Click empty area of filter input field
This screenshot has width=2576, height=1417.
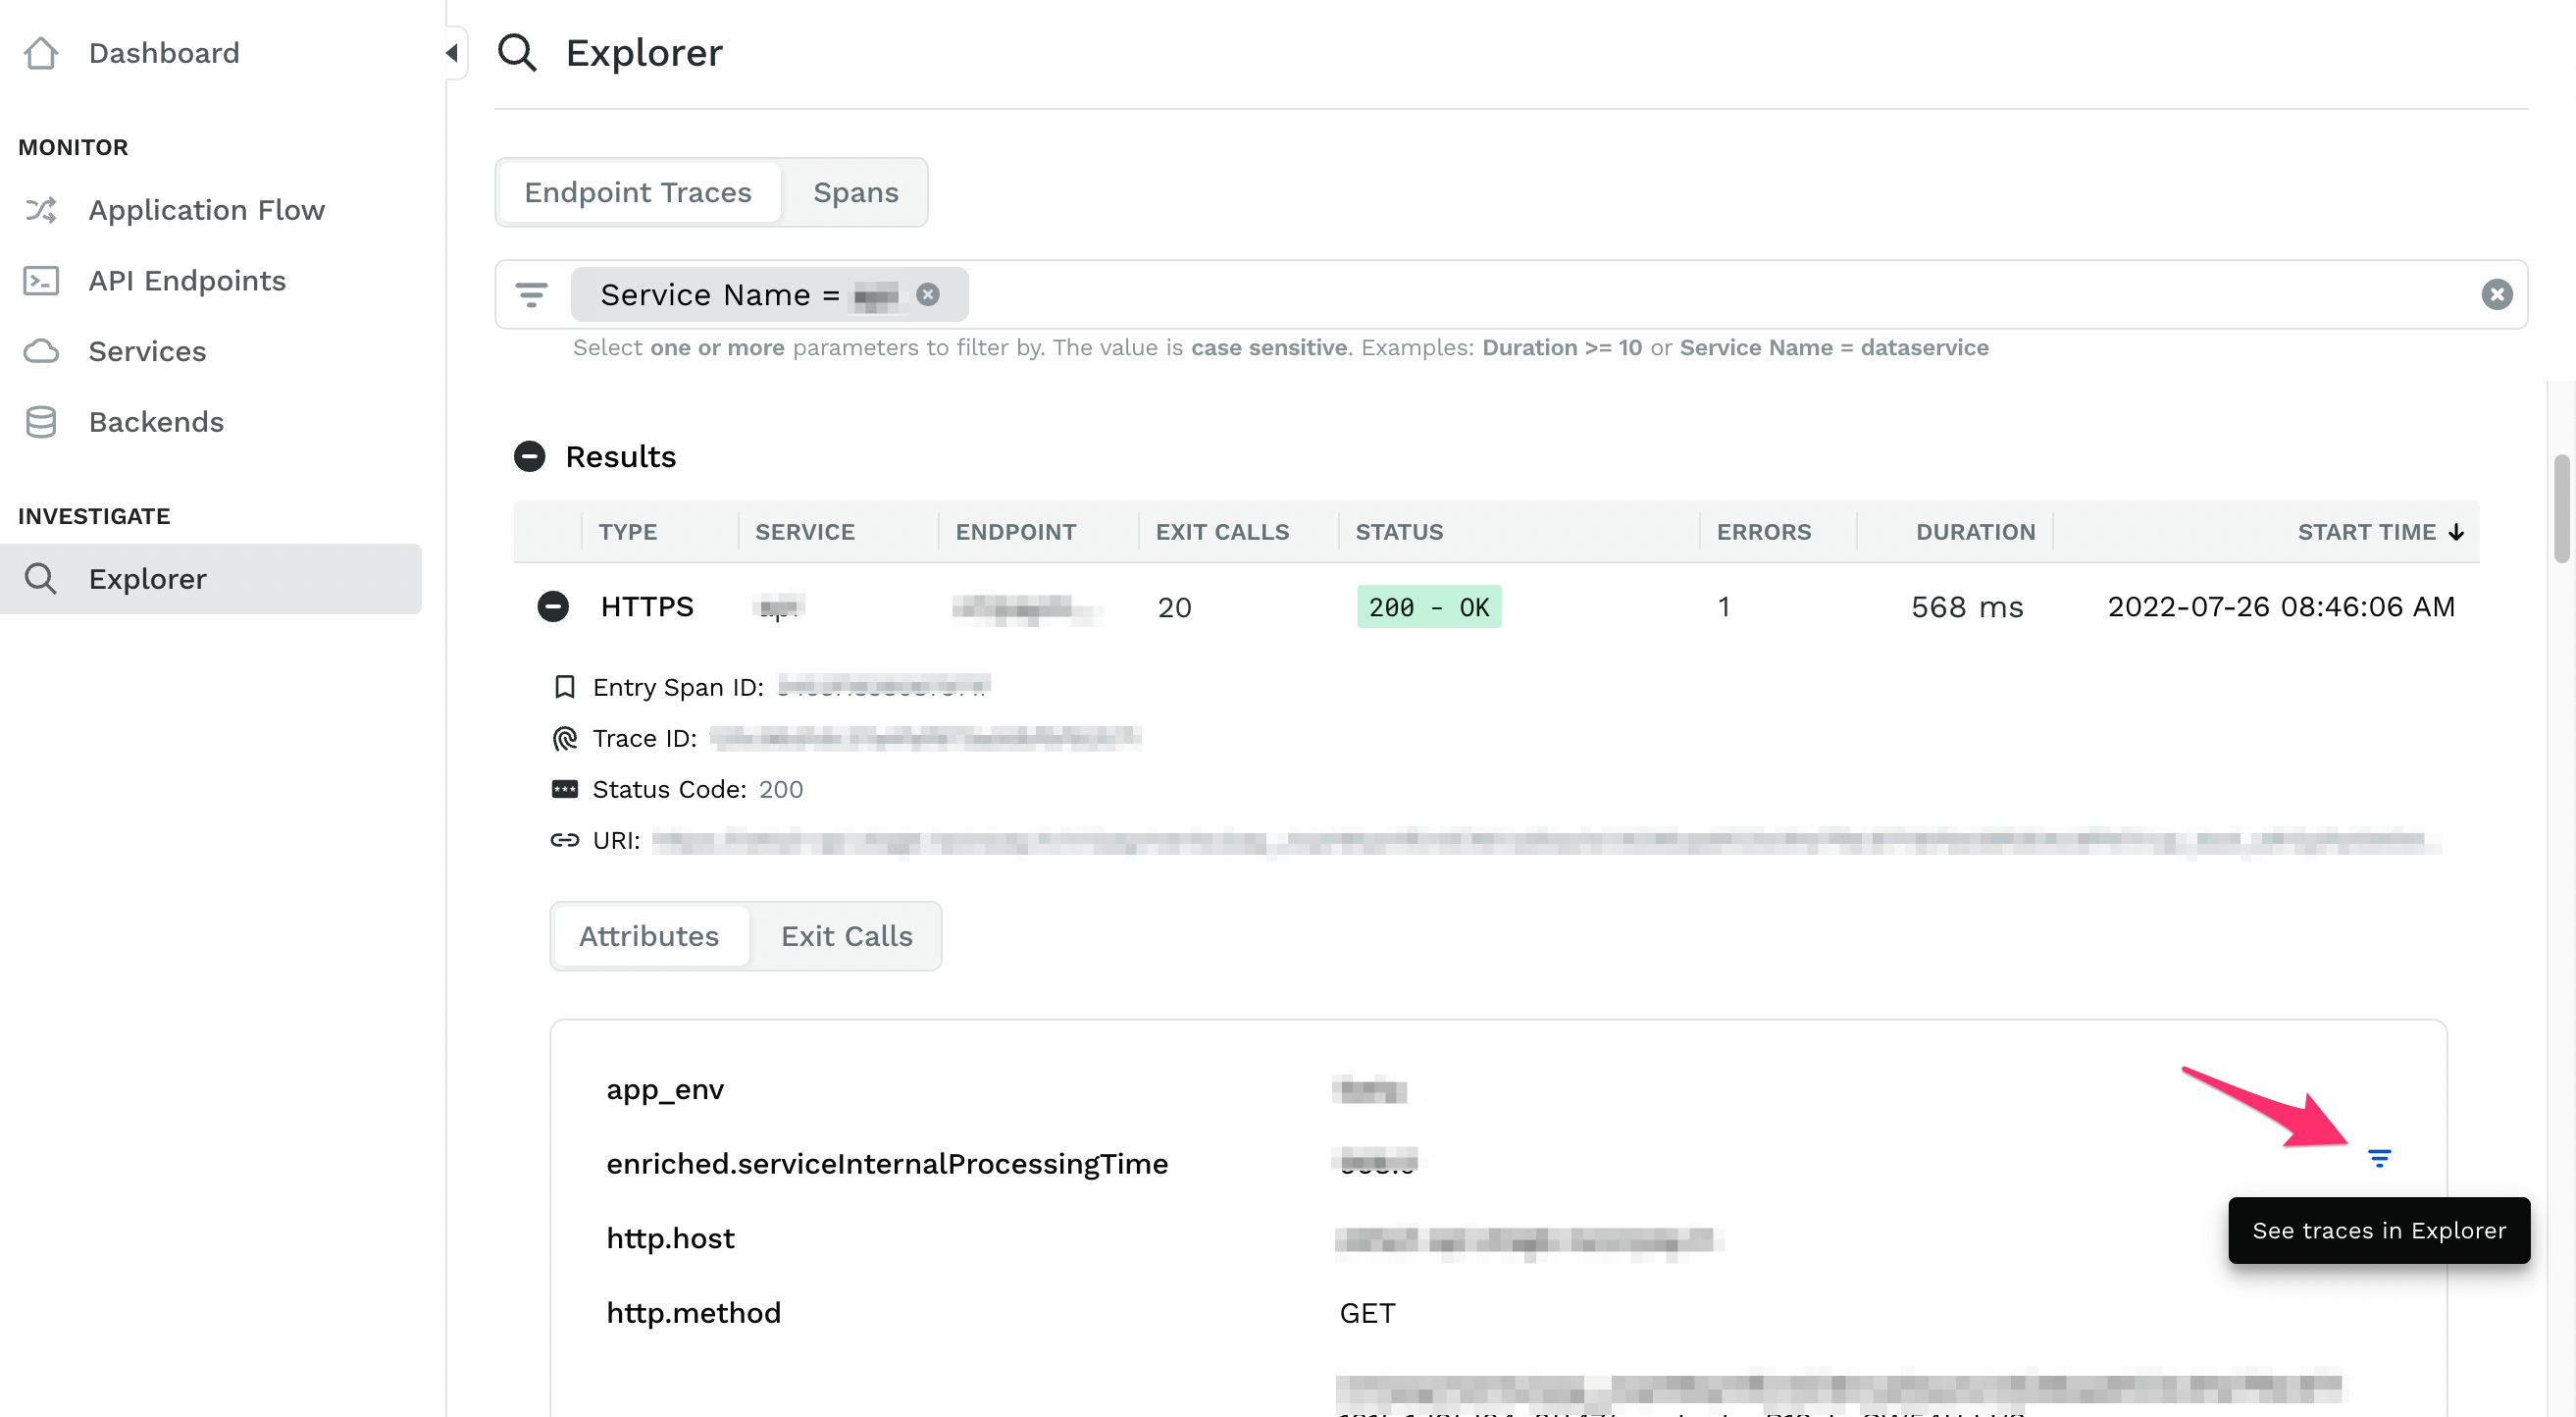(x=1700, y=295)
